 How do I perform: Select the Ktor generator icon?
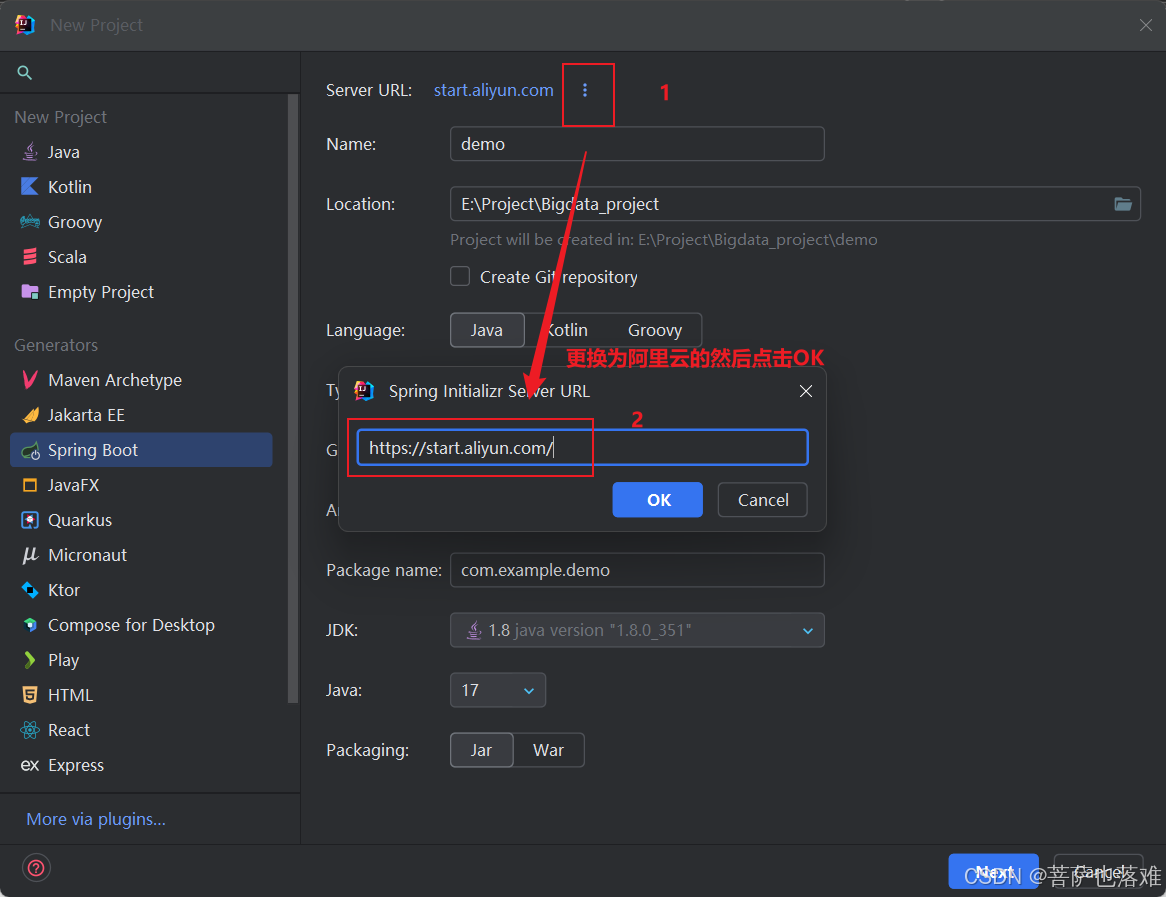tap(30, 590)
